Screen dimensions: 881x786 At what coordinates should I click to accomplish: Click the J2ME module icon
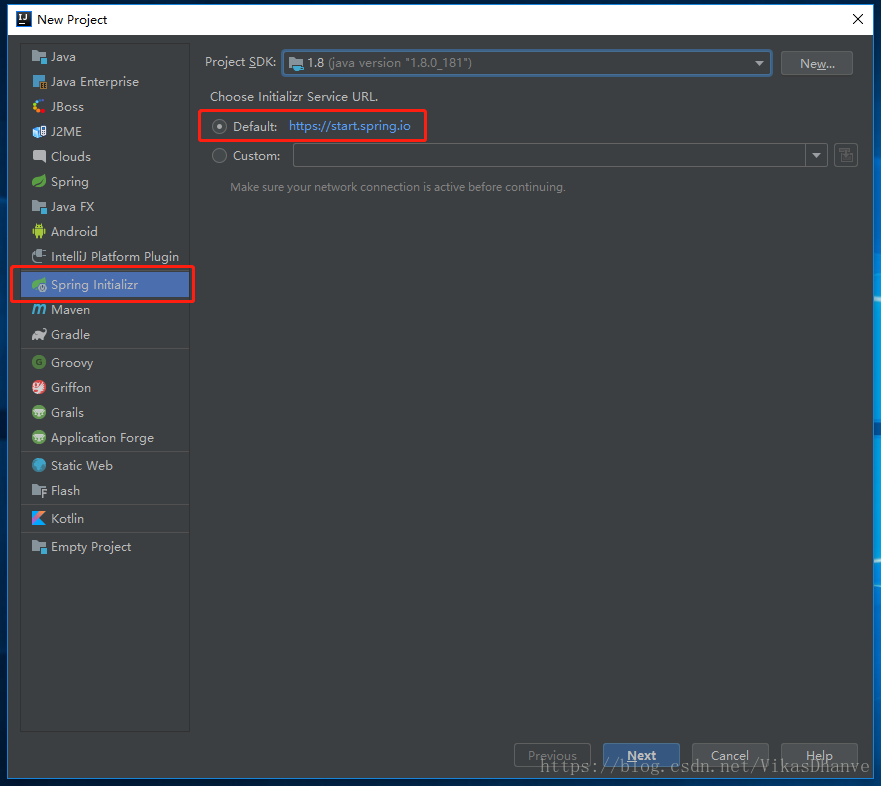(x=39, y=131)
